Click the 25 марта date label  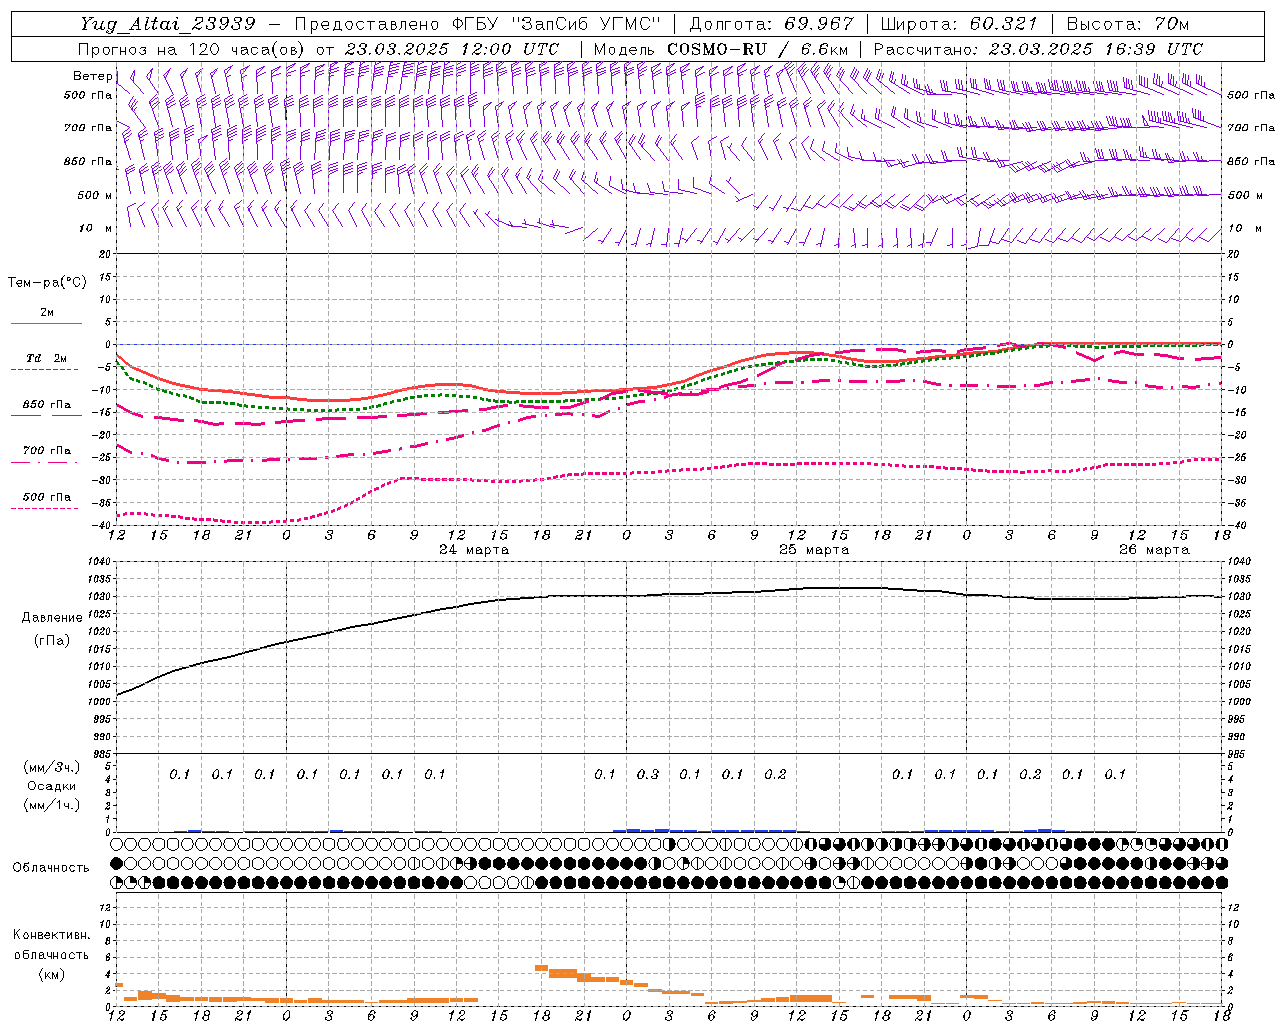click(814, 550)
